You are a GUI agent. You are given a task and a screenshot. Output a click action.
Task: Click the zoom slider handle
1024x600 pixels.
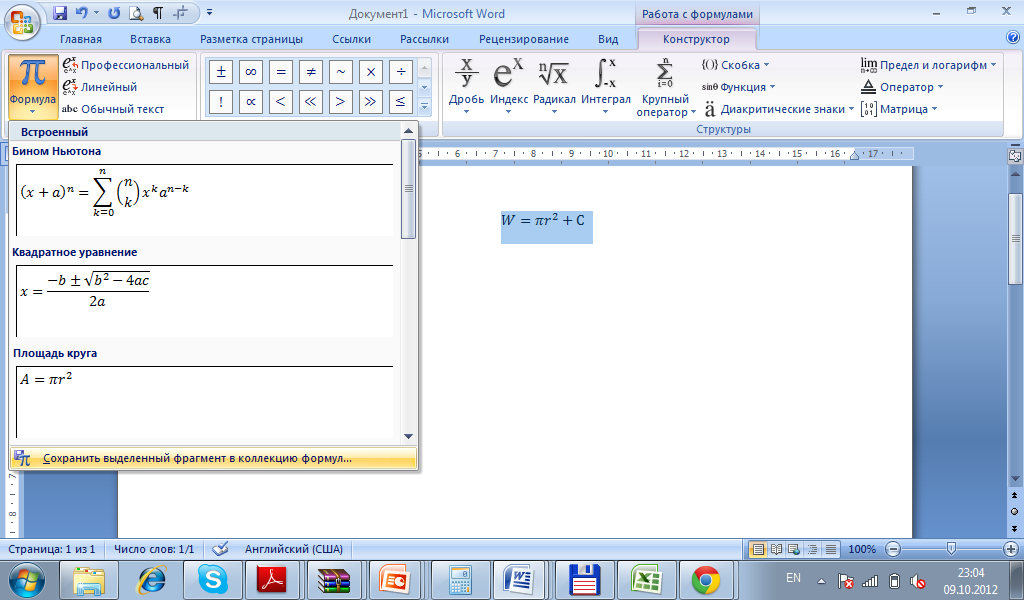coord(952,549)
